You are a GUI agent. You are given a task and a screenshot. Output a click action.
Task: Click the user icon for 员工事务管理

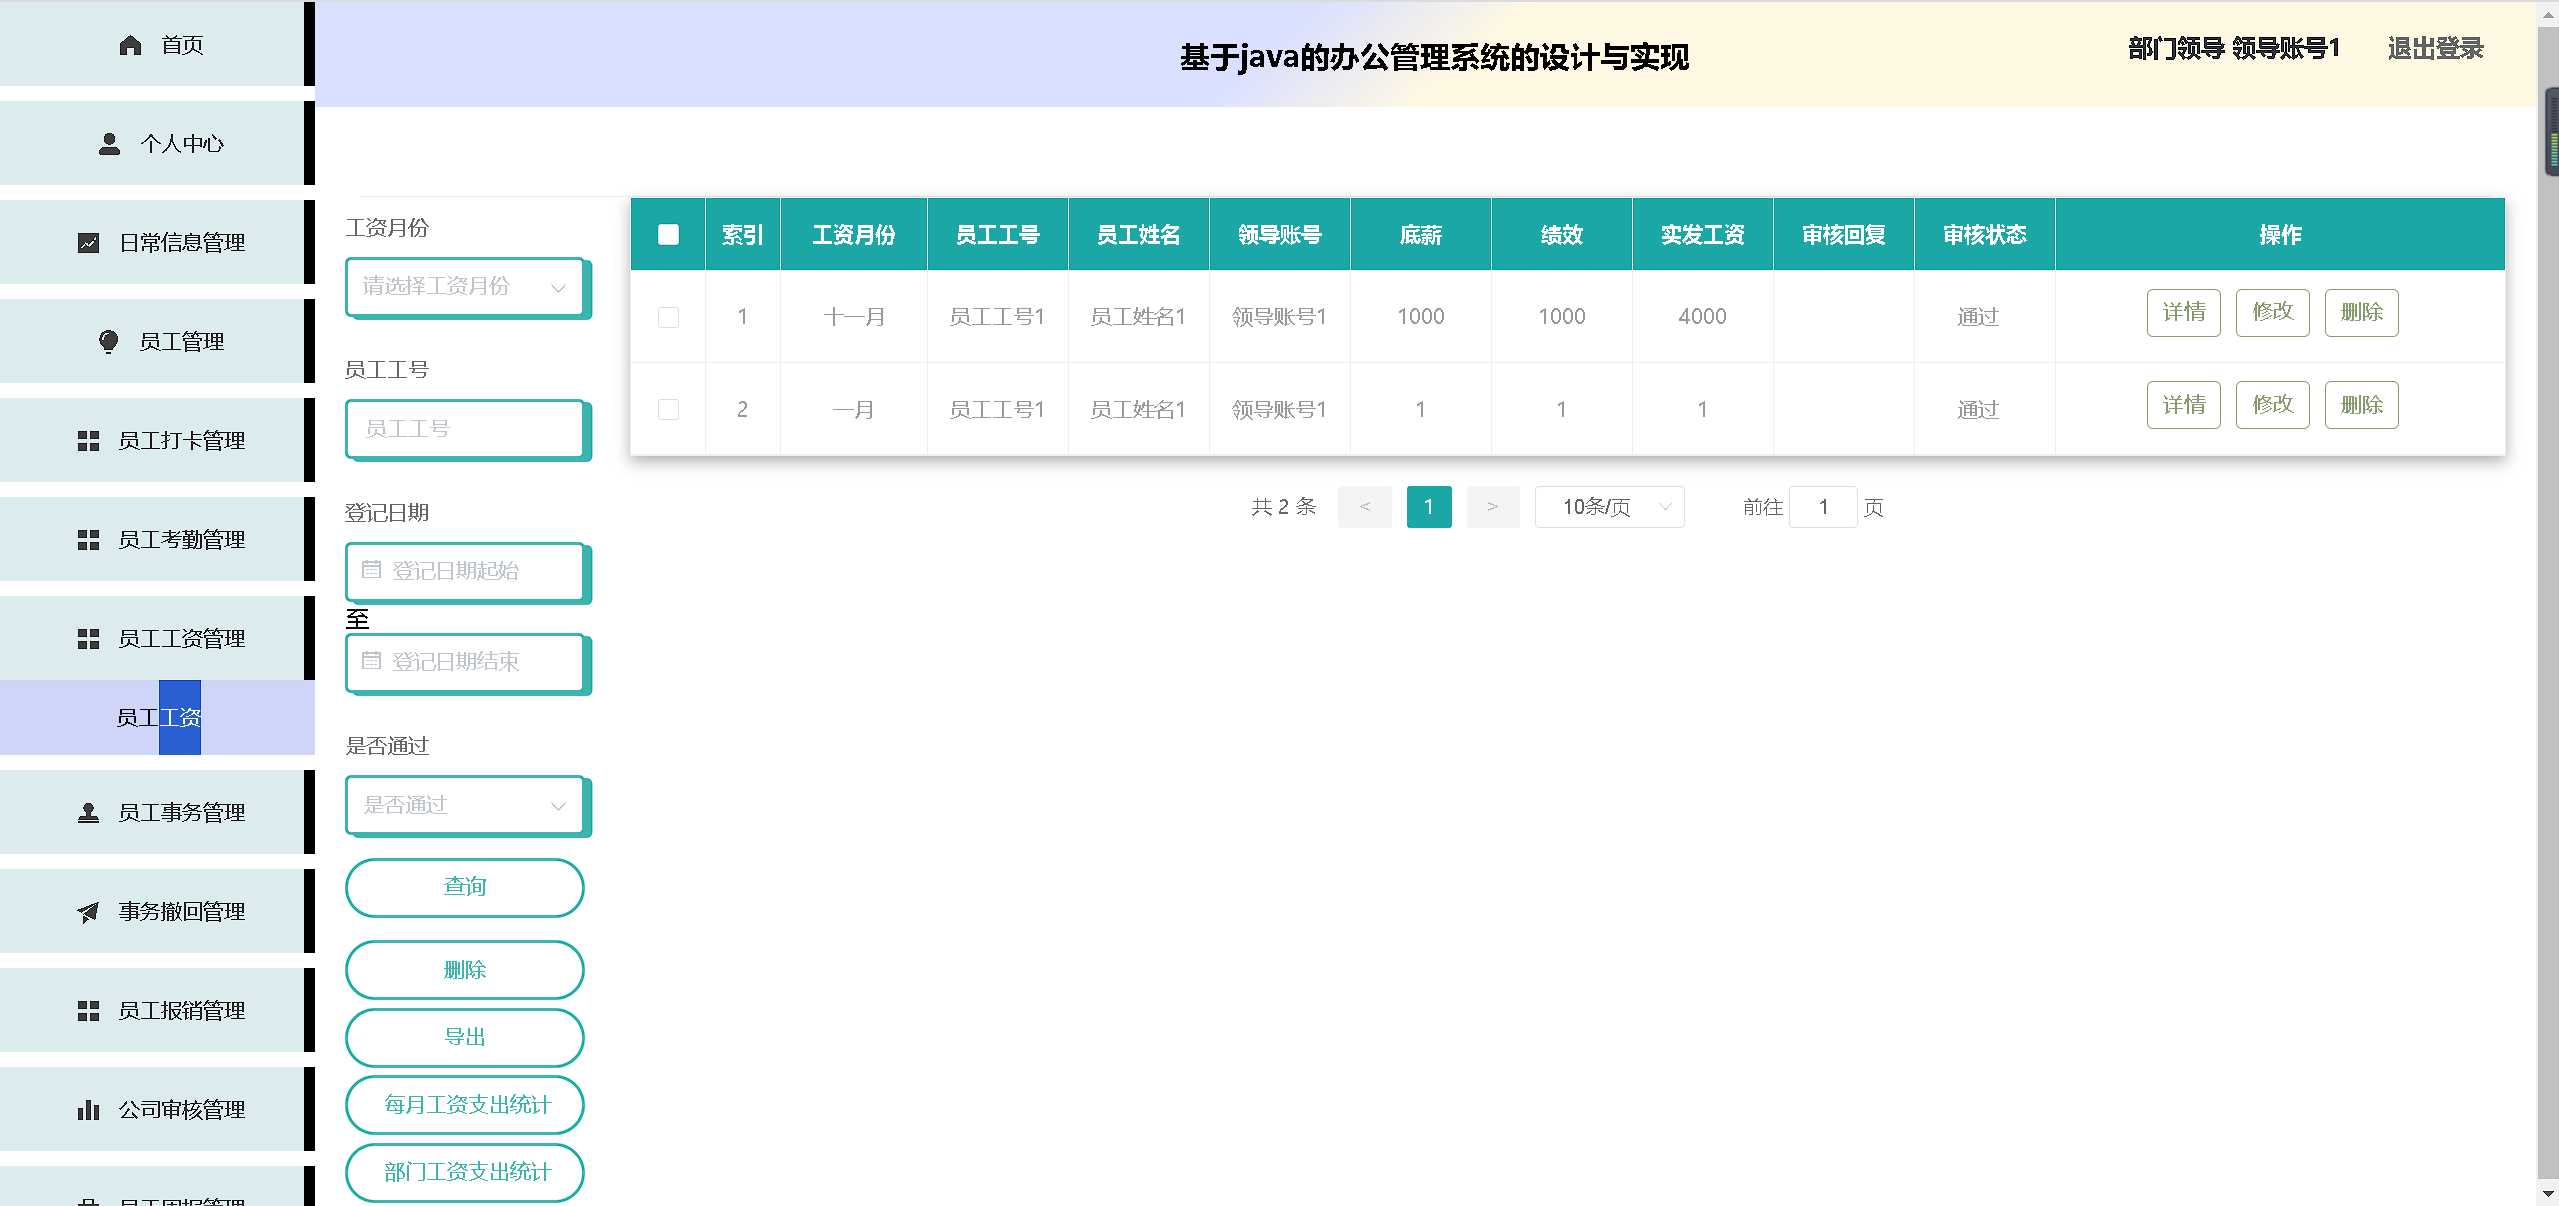pos(88,813)
